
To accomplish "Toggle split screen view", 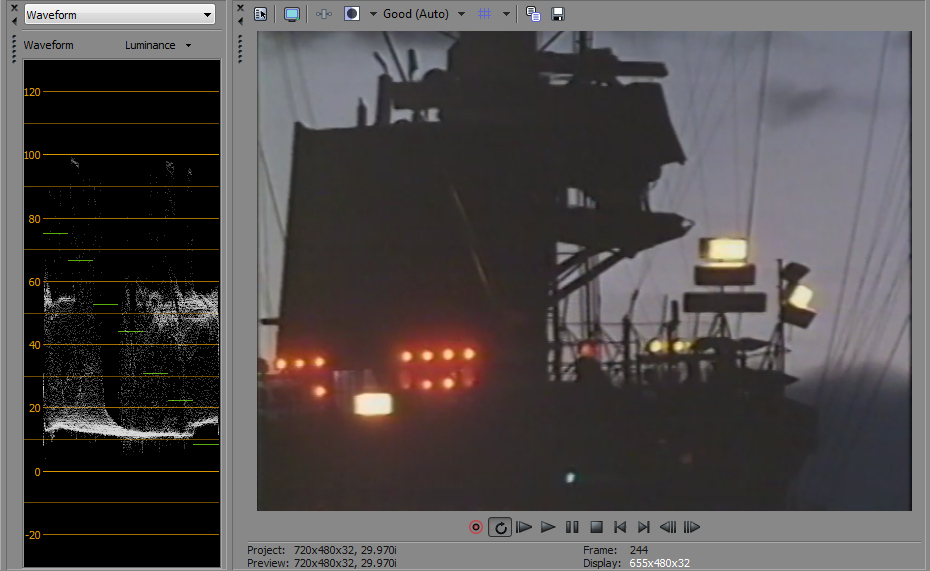I will click(352, 14).
